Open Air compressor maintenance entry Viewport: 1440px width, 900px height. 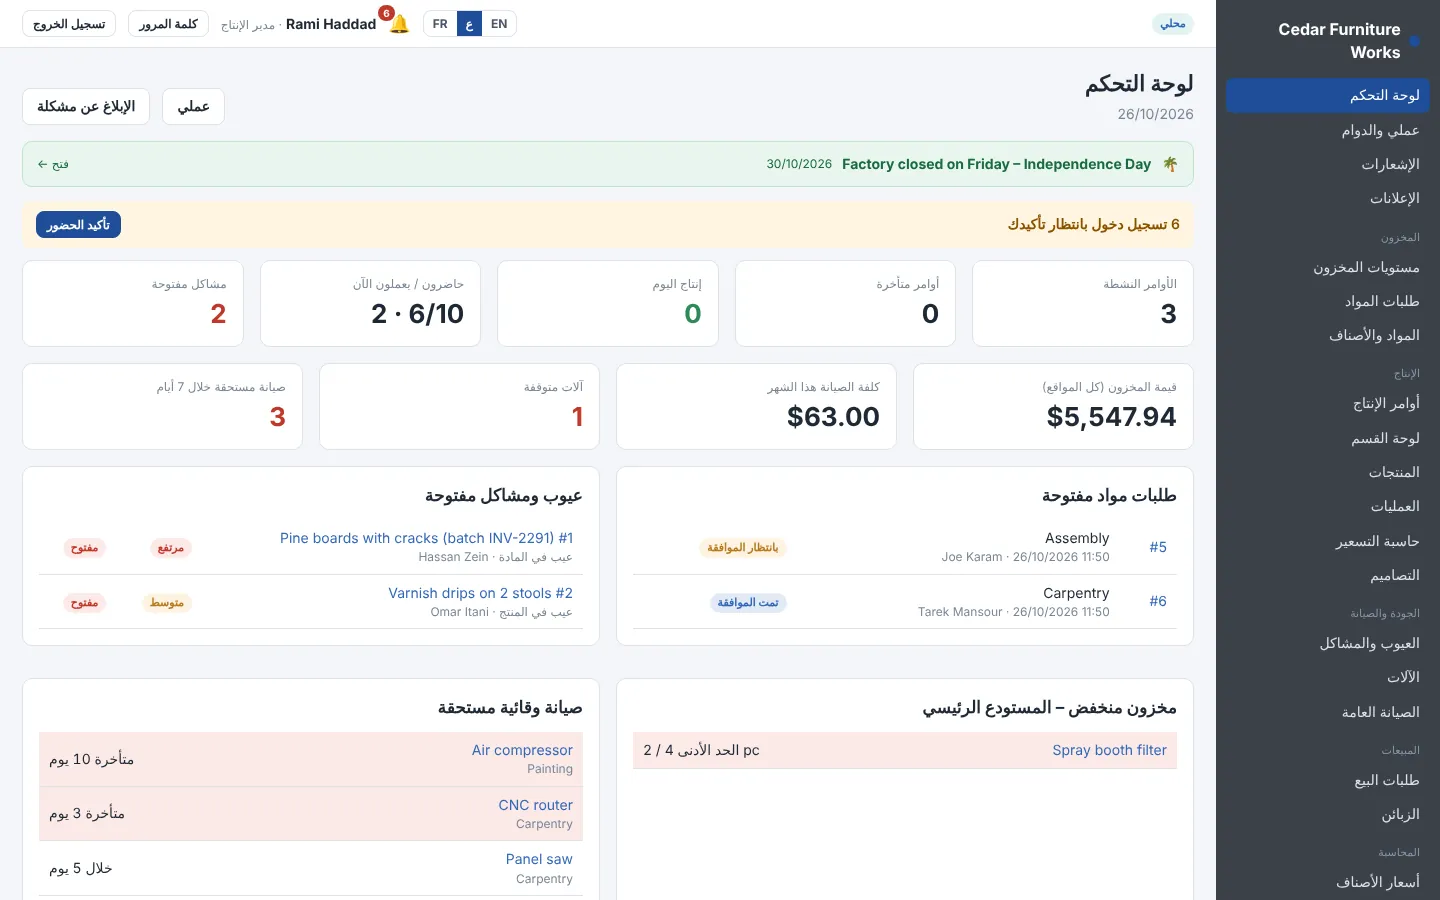pyautogui.click(x=522, y=750)
